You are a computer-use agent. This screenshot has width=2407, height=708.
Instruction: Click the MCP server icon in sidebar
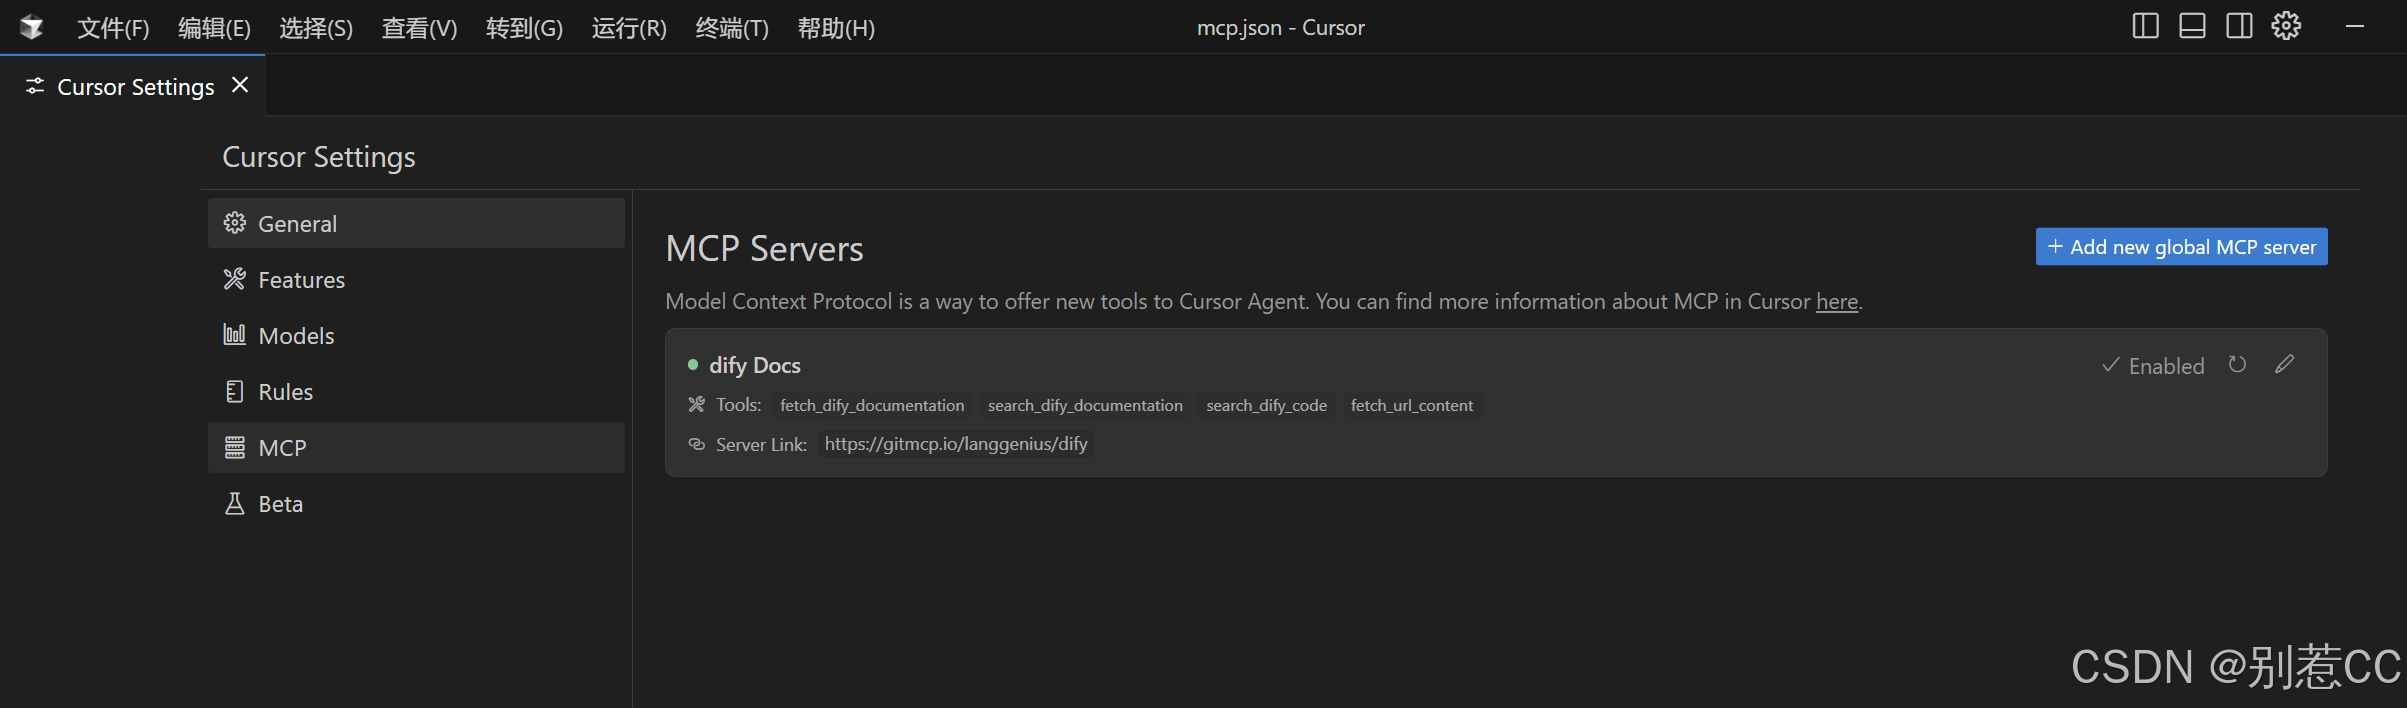coord(234,447)
